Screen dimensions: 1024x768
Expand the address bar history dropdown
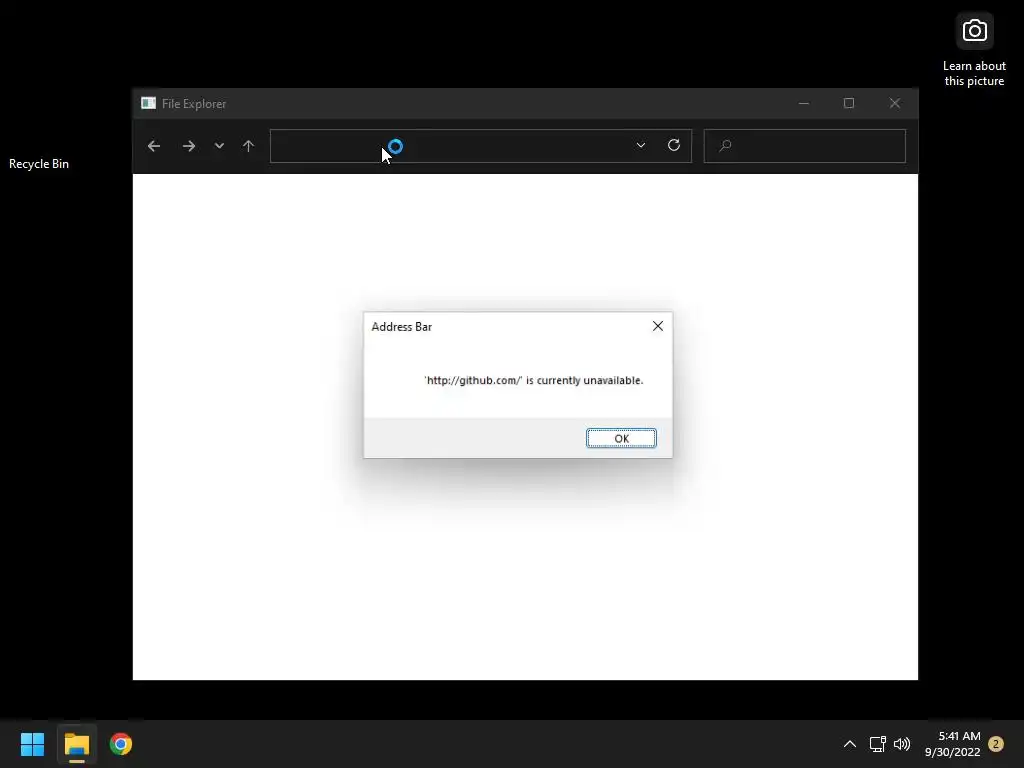coord(641,146)
